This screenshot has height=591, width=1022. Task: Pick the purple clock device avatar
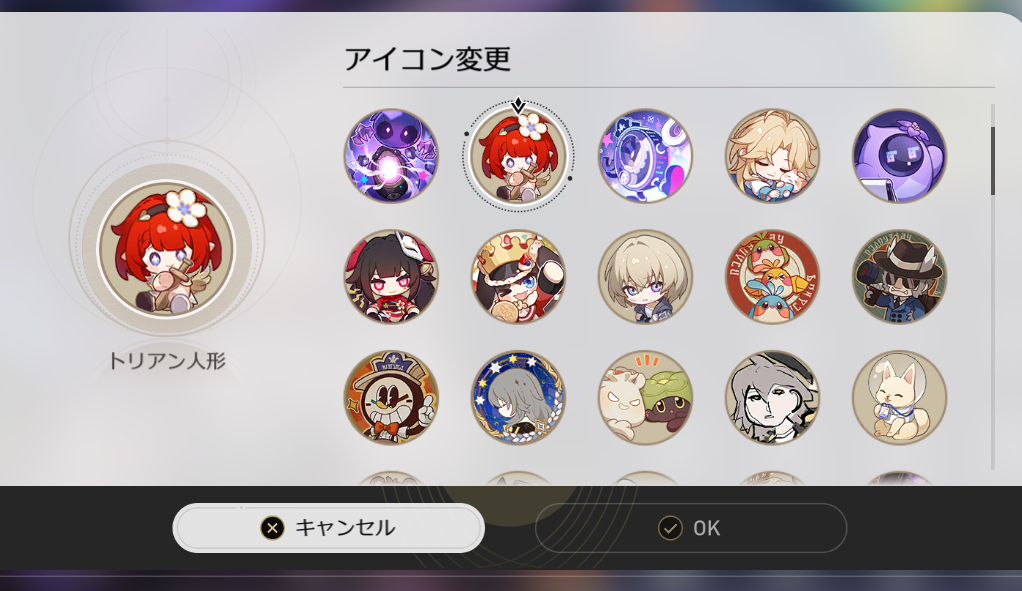[645, 156]
